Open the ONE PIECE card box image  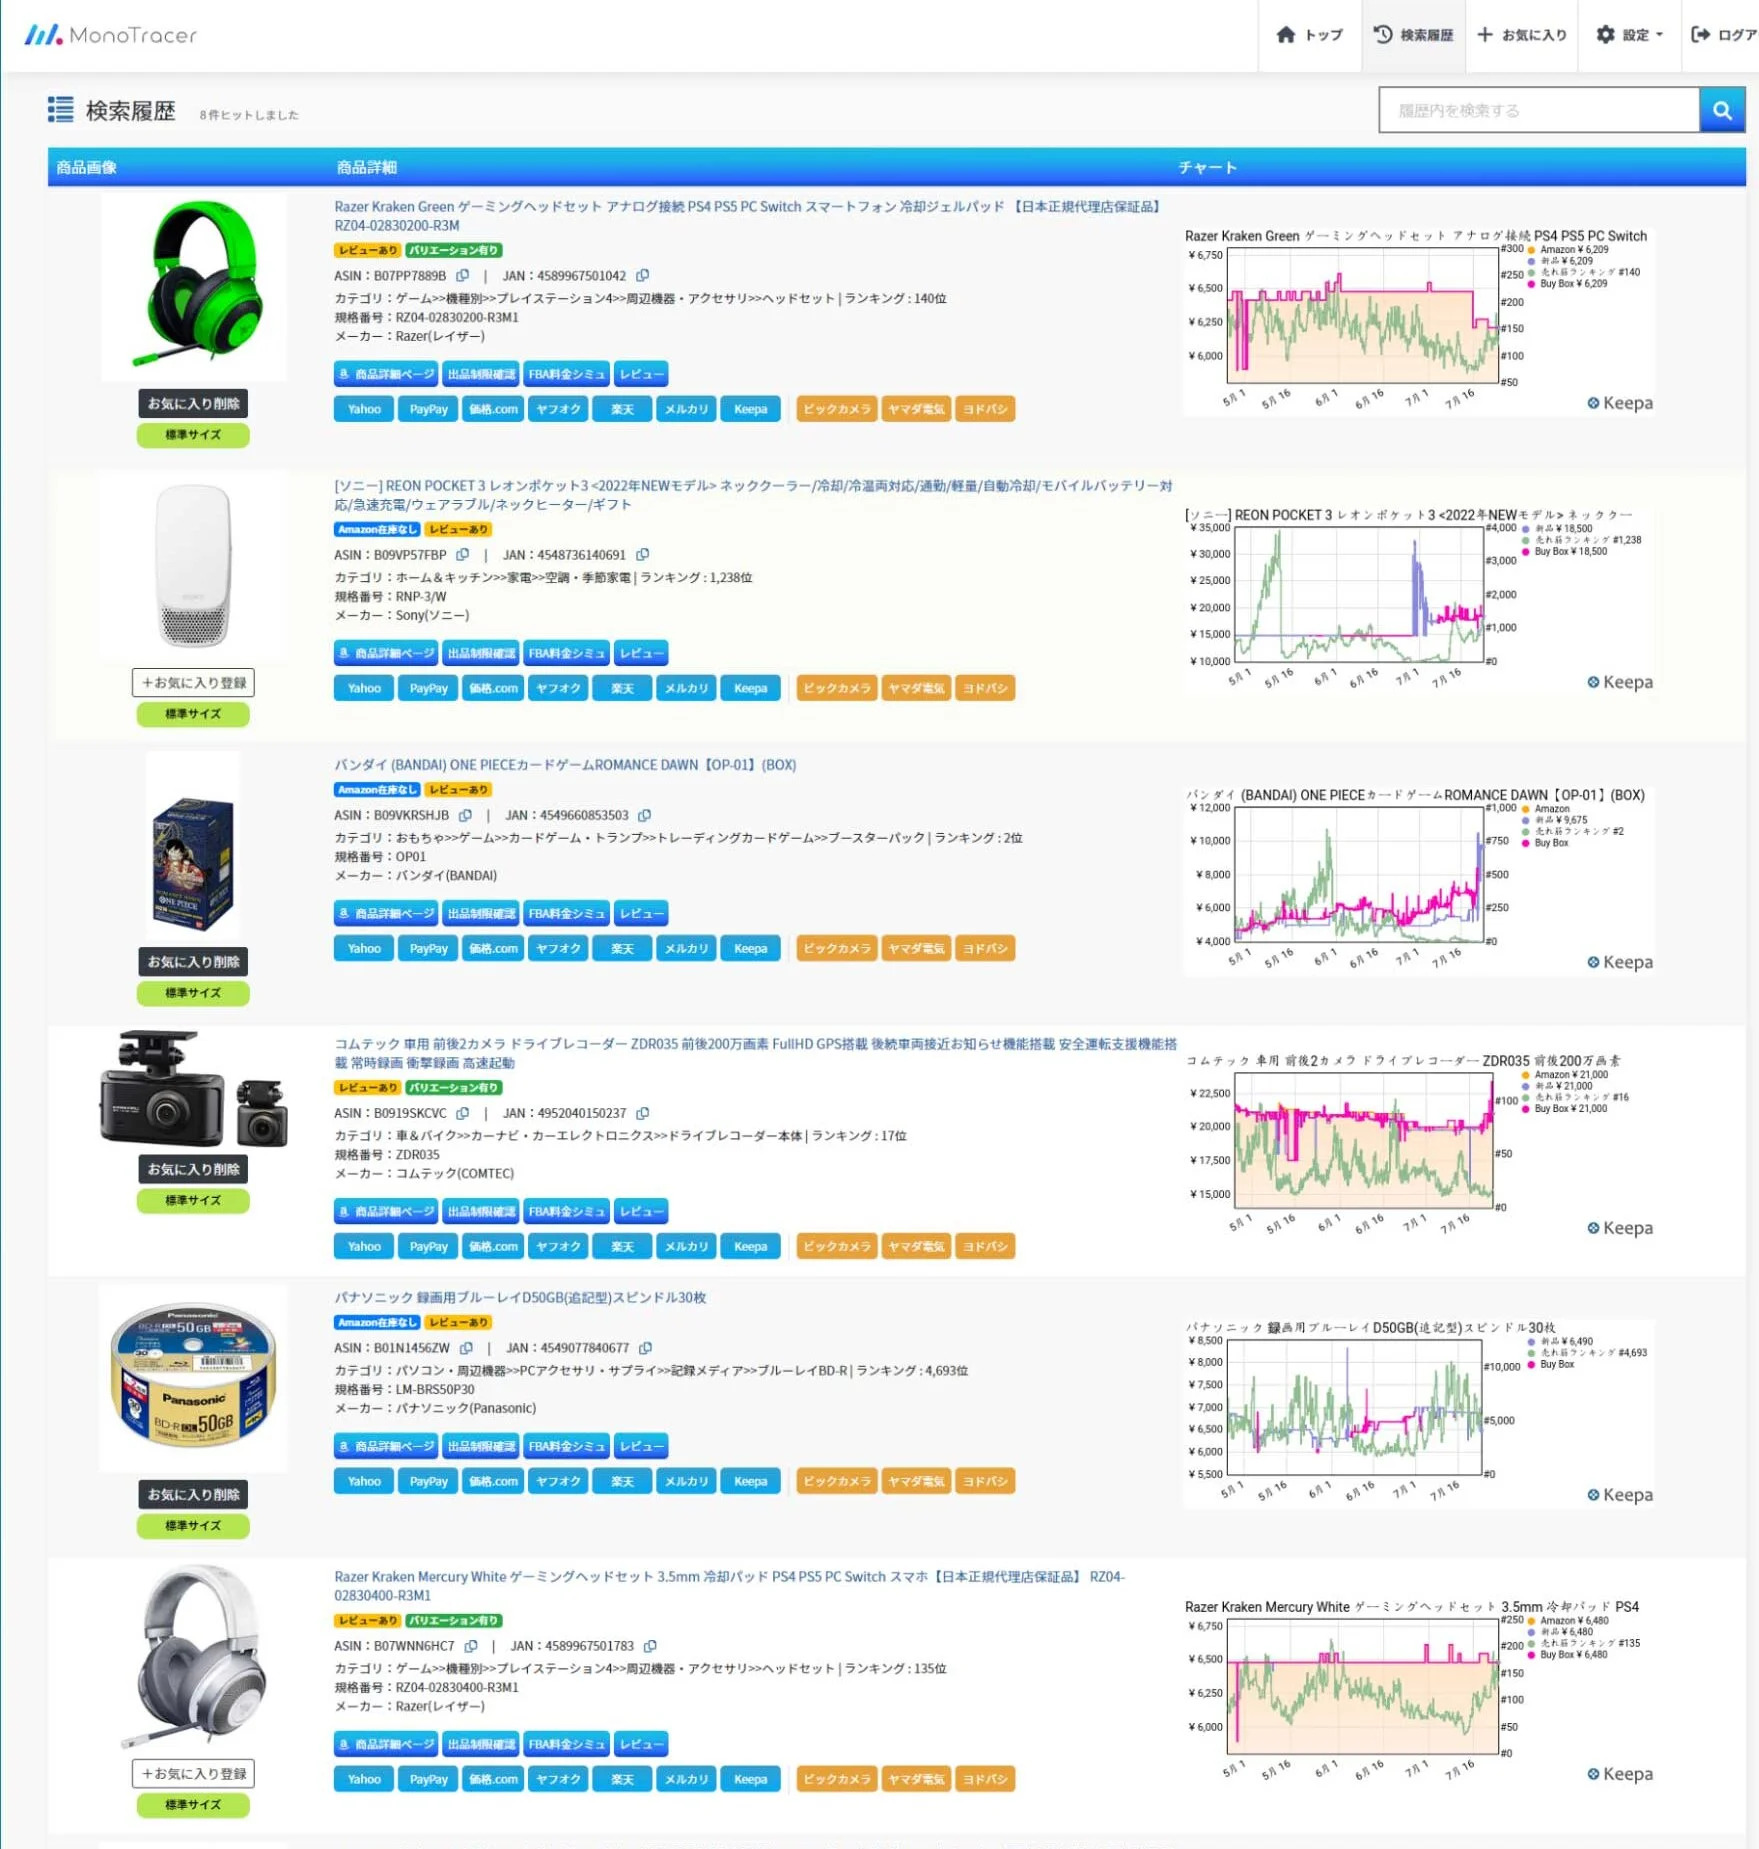click(193, 845)
